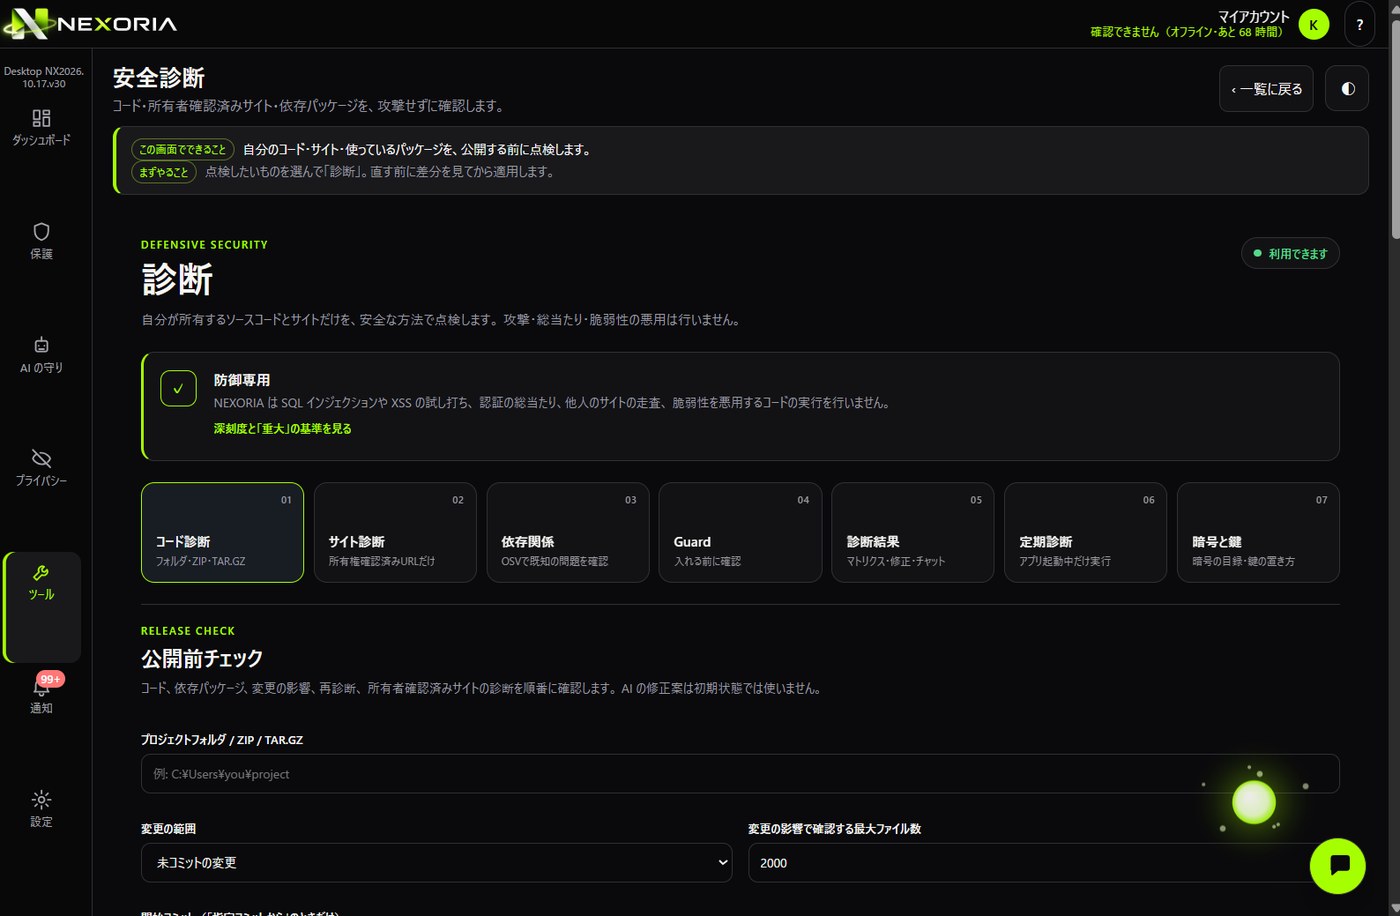Click the 利用できます status badge
Image resolution: width=1400 pixels, height=916 pixels.
[x=1290, y=253]
